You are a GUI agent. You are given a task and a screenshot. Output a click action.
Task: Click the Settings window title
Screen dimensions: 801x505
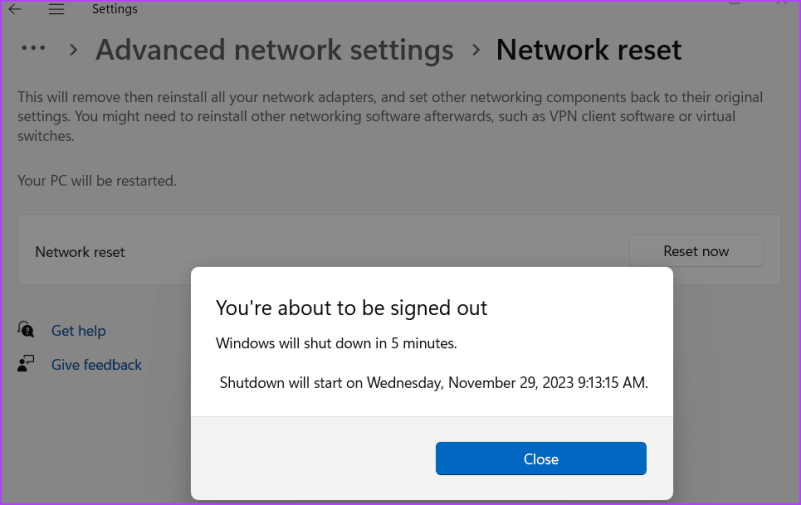(114, 9)
